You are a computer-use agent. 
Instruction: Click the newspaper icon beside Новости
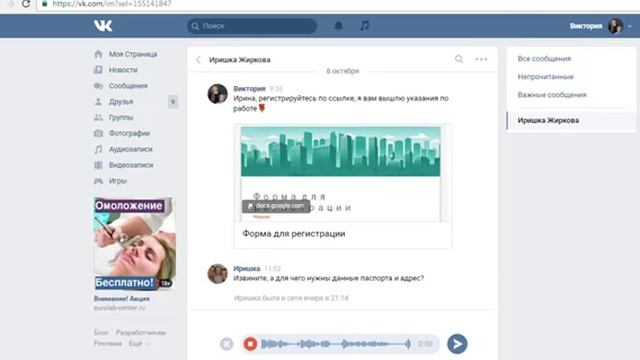click(x=98, y=70)
